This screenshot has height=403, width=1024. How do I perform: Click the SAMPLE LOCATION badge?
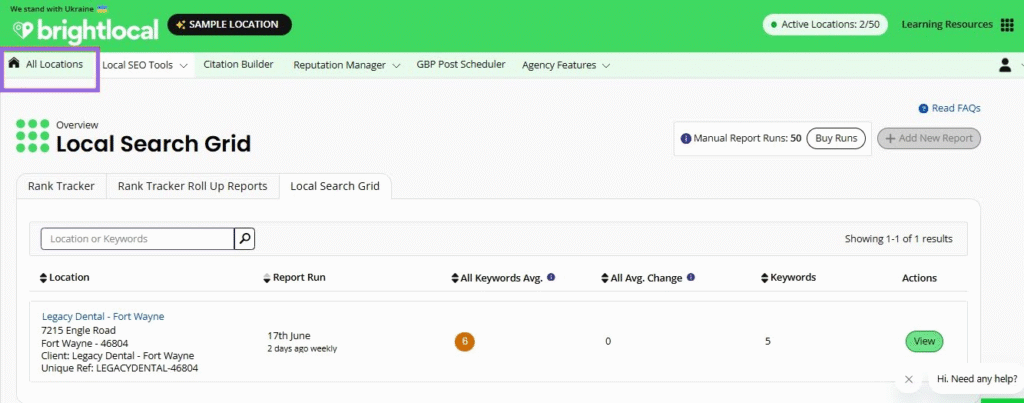click(x=229, y=25)
